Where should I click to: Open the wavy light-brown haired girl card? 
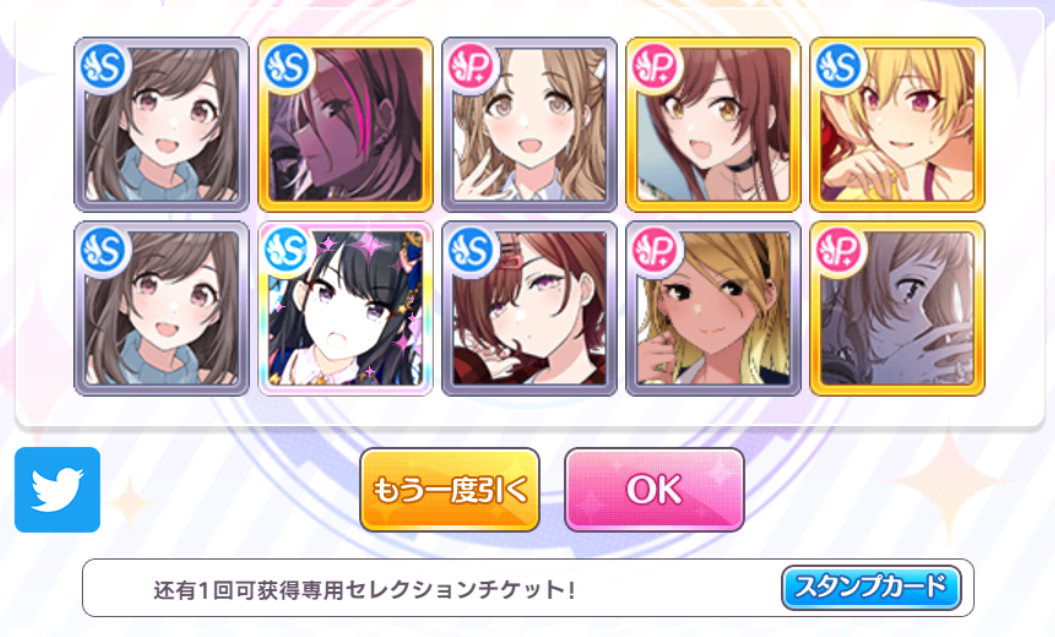coord(530,124)
